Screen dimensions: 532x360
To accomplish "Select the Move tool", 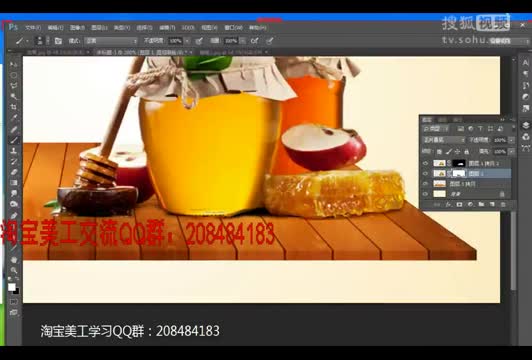I will 14,64.
